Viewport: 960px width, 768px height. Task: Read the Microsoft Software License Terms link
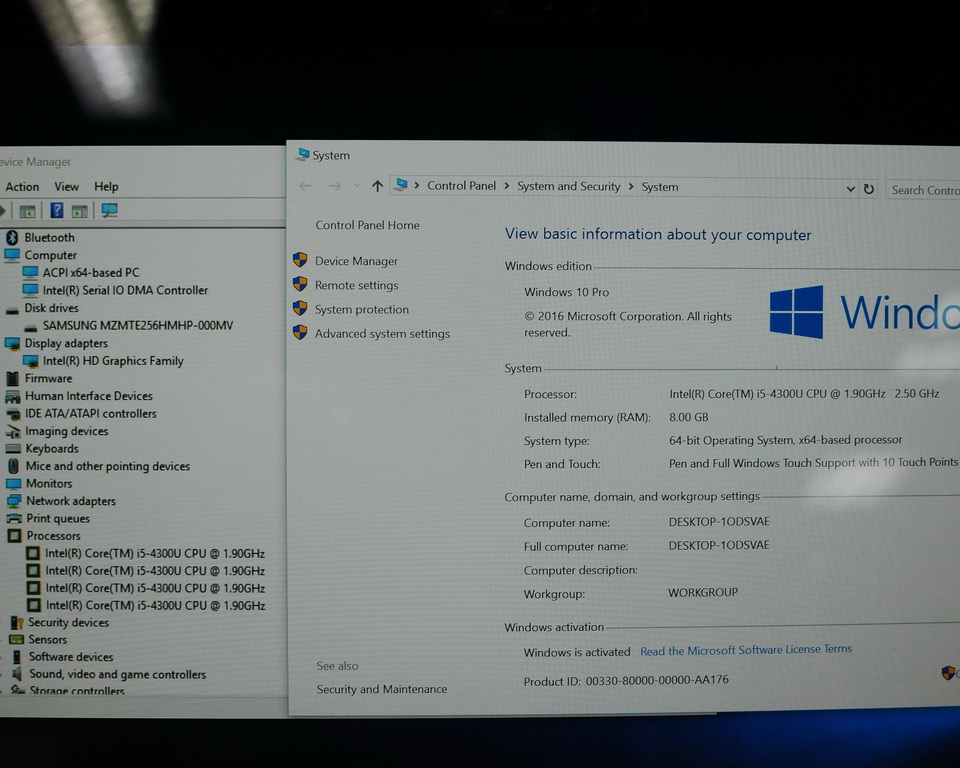tap(746, 650)
